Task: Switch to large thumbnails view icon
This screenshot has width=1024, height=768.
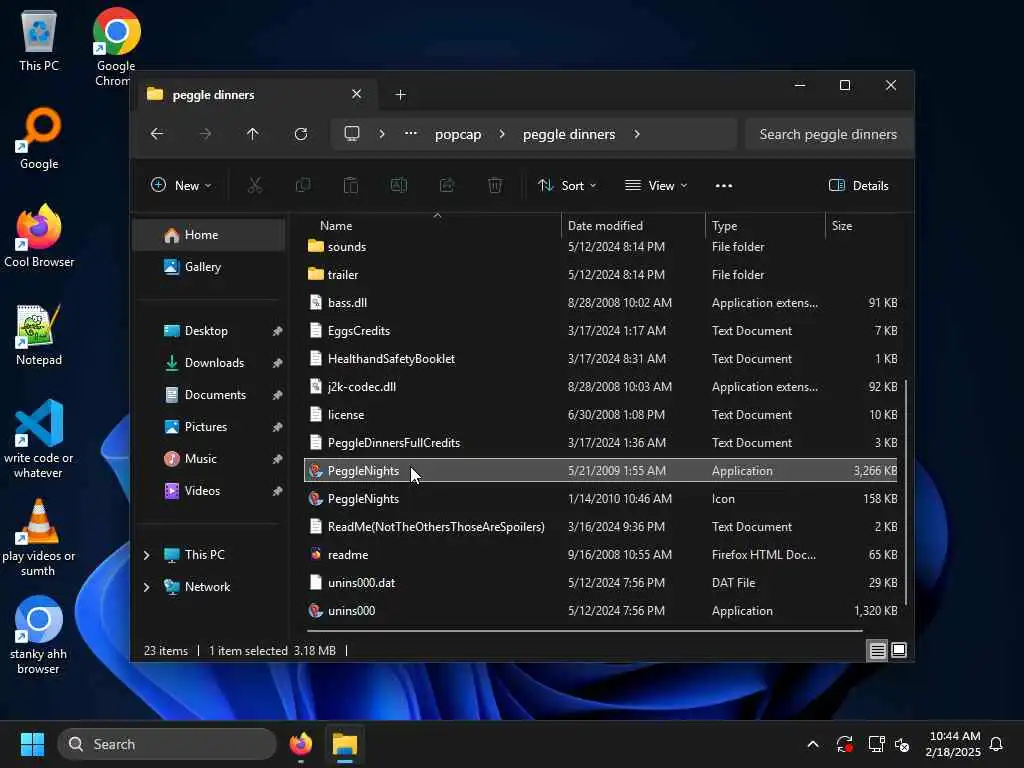Action: tap(899, 650)
